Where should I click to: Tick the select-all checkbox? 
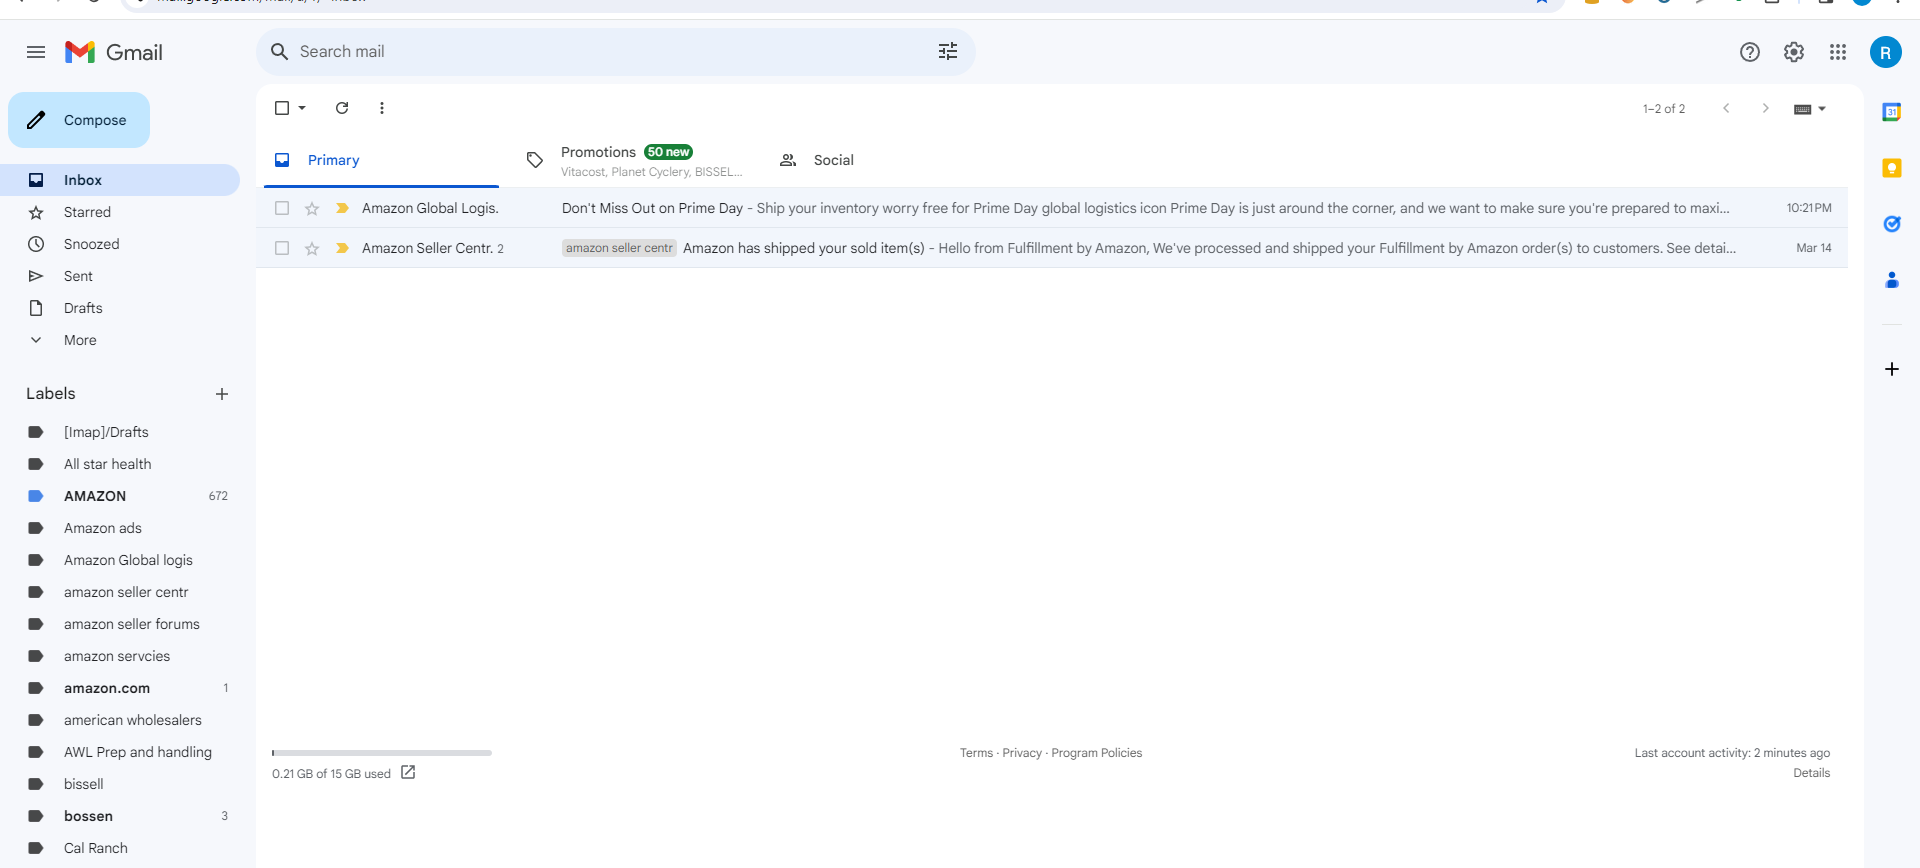[x=282, y=108]
